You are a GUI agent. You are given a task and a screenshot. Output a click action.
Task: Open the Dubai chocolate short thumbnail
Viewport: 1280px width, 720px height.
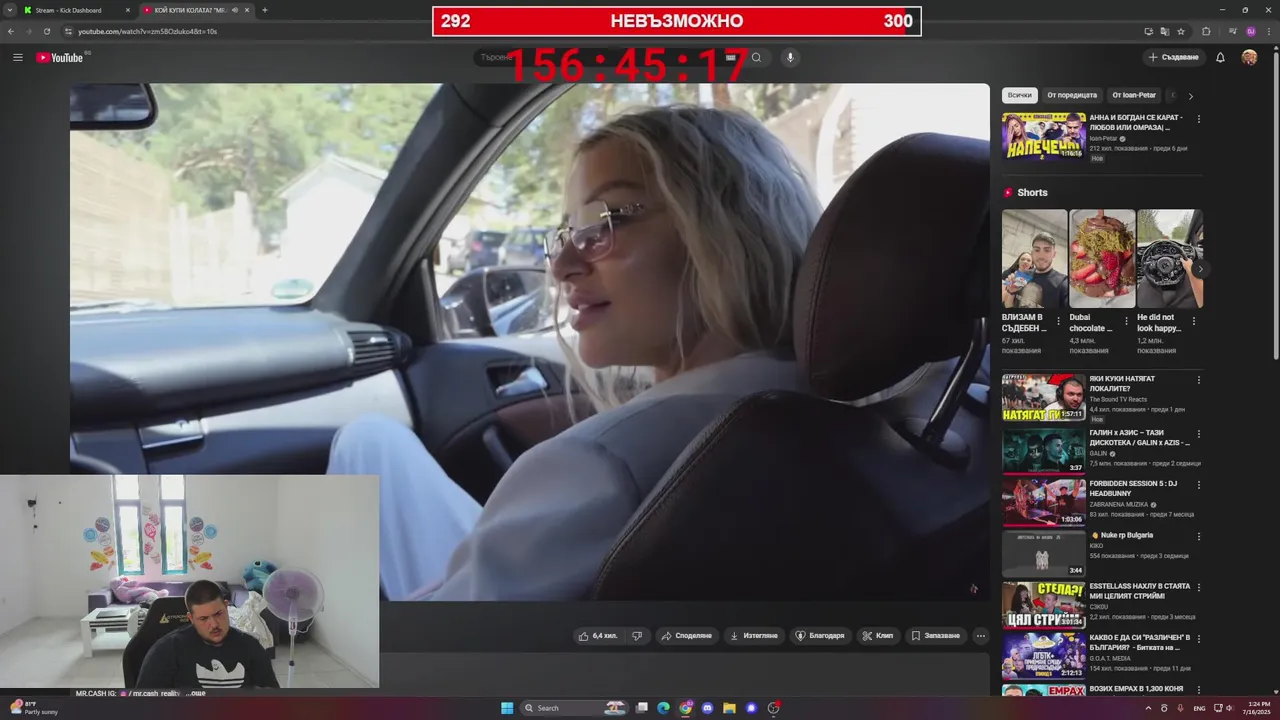(x=1102, y=258)
